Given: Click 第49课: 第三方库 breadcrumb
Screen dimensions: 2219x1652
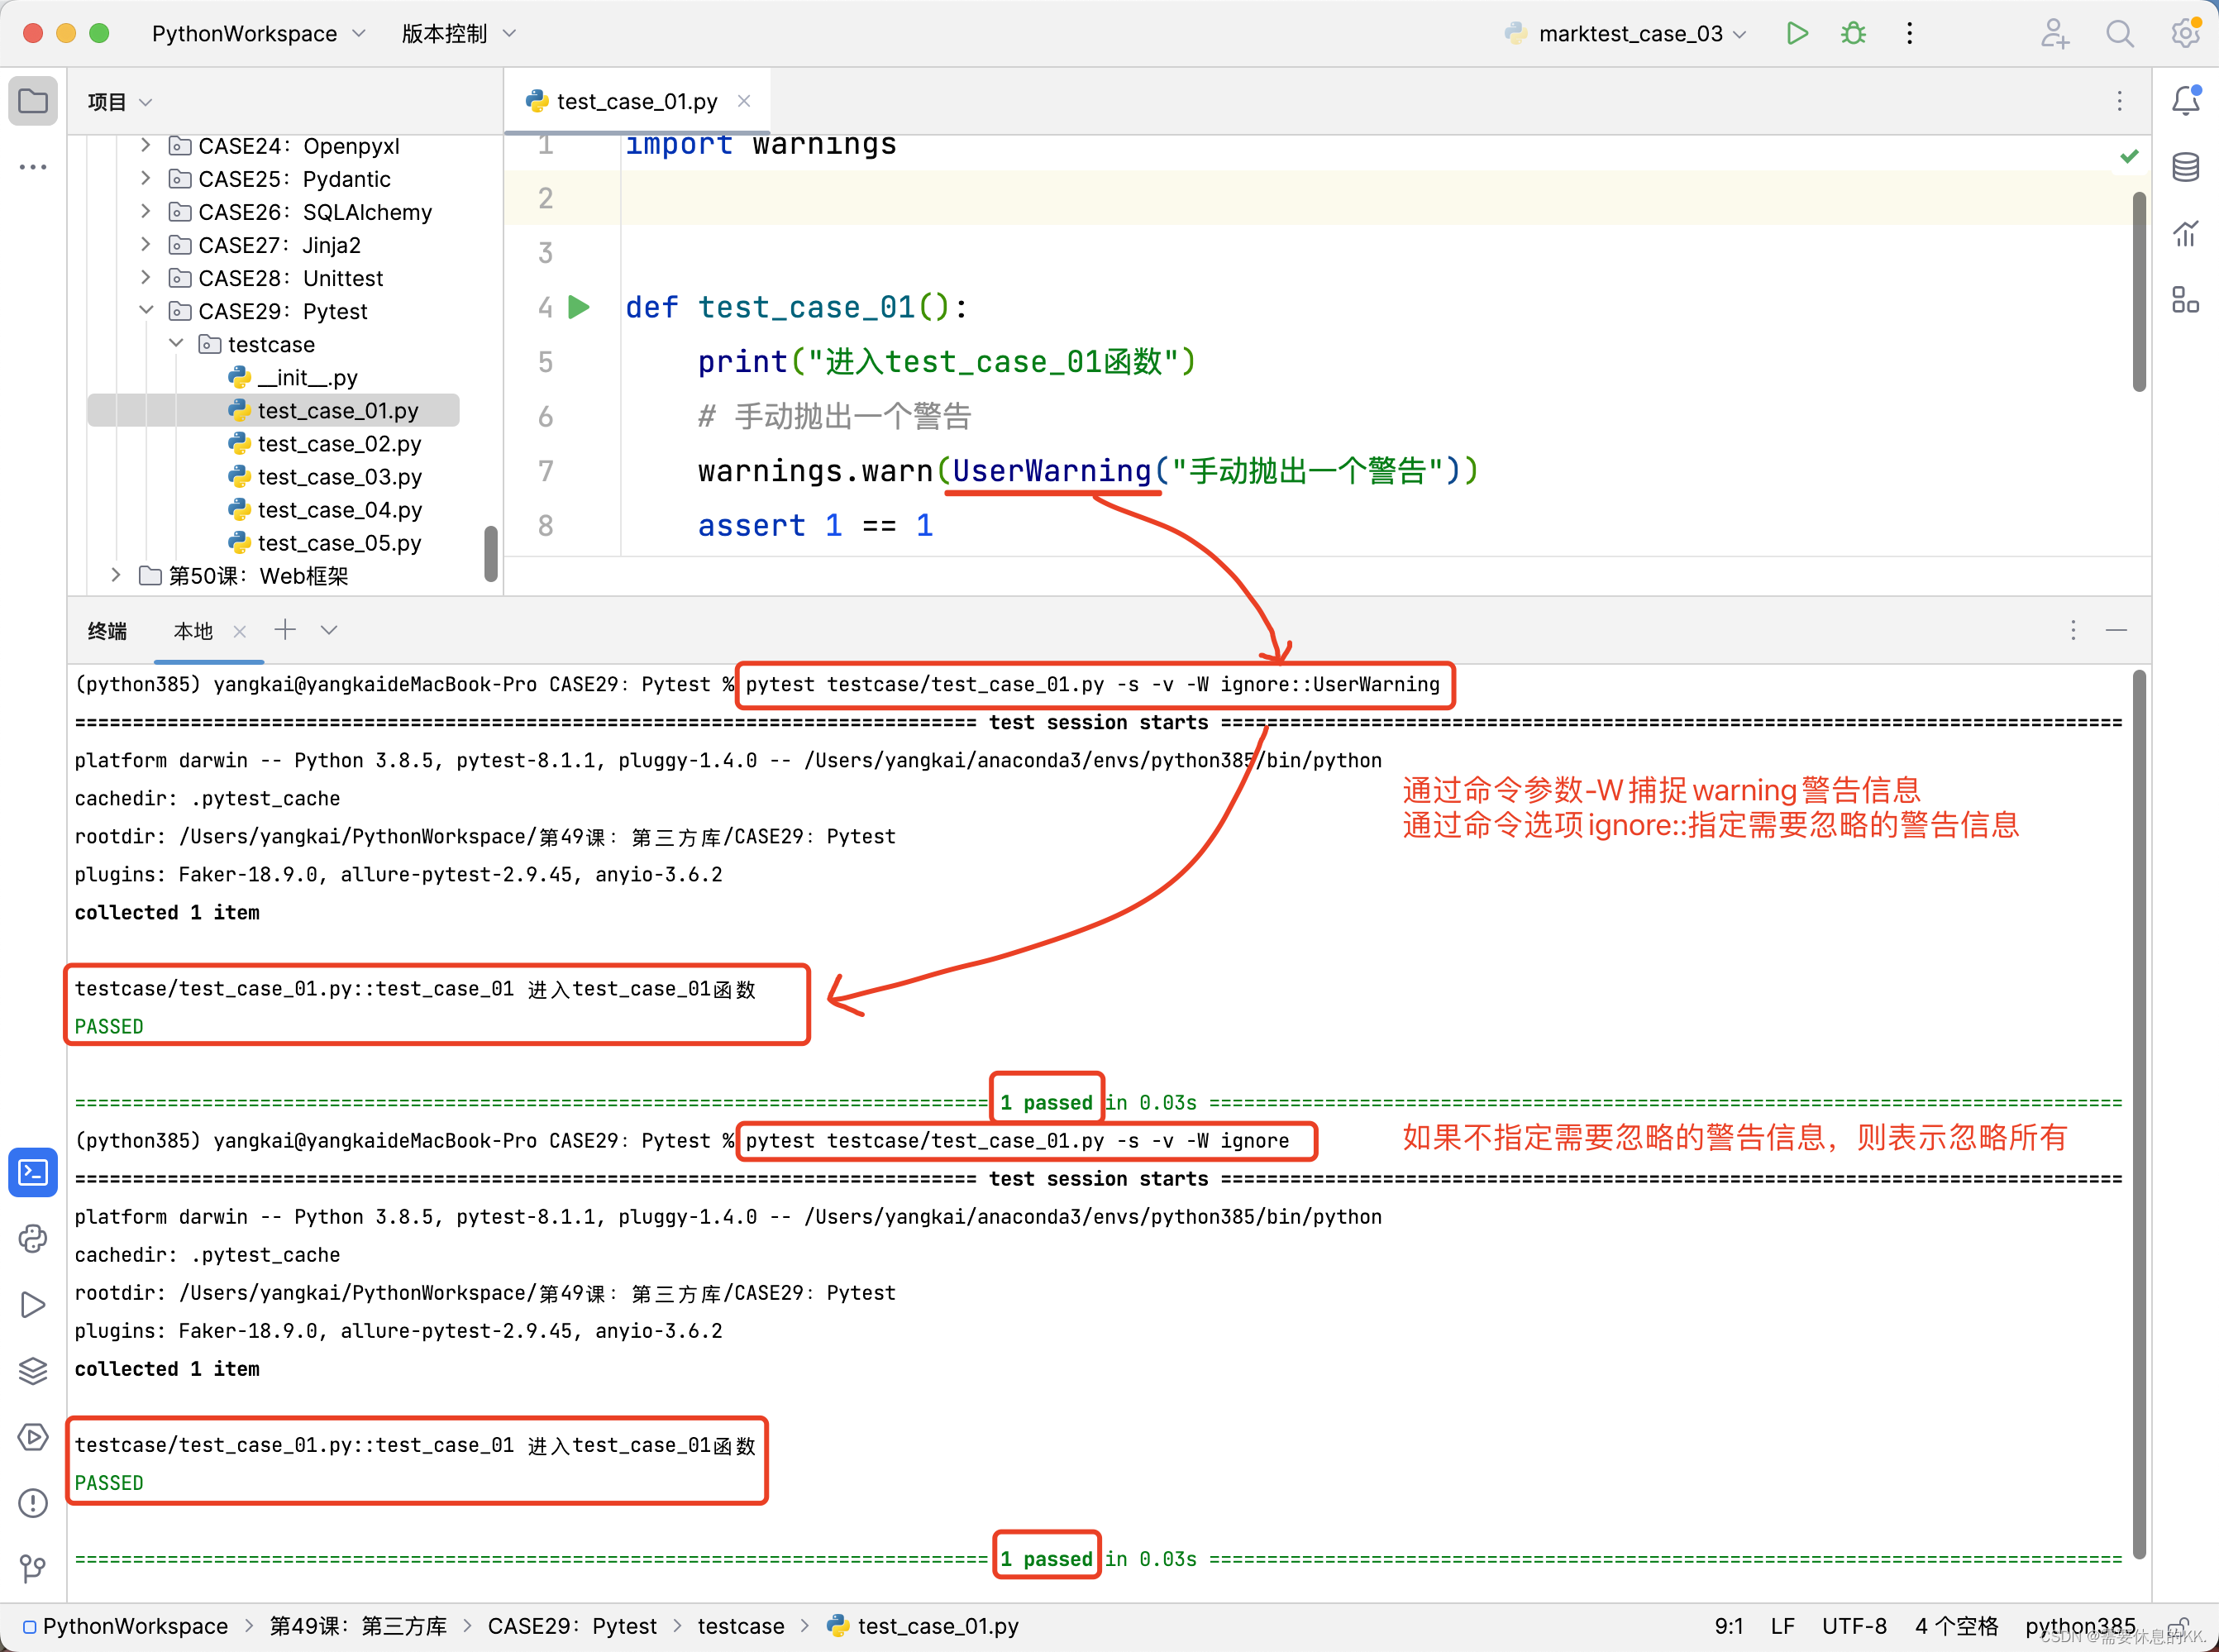Looking at the screenshot, I should 358,1626.
